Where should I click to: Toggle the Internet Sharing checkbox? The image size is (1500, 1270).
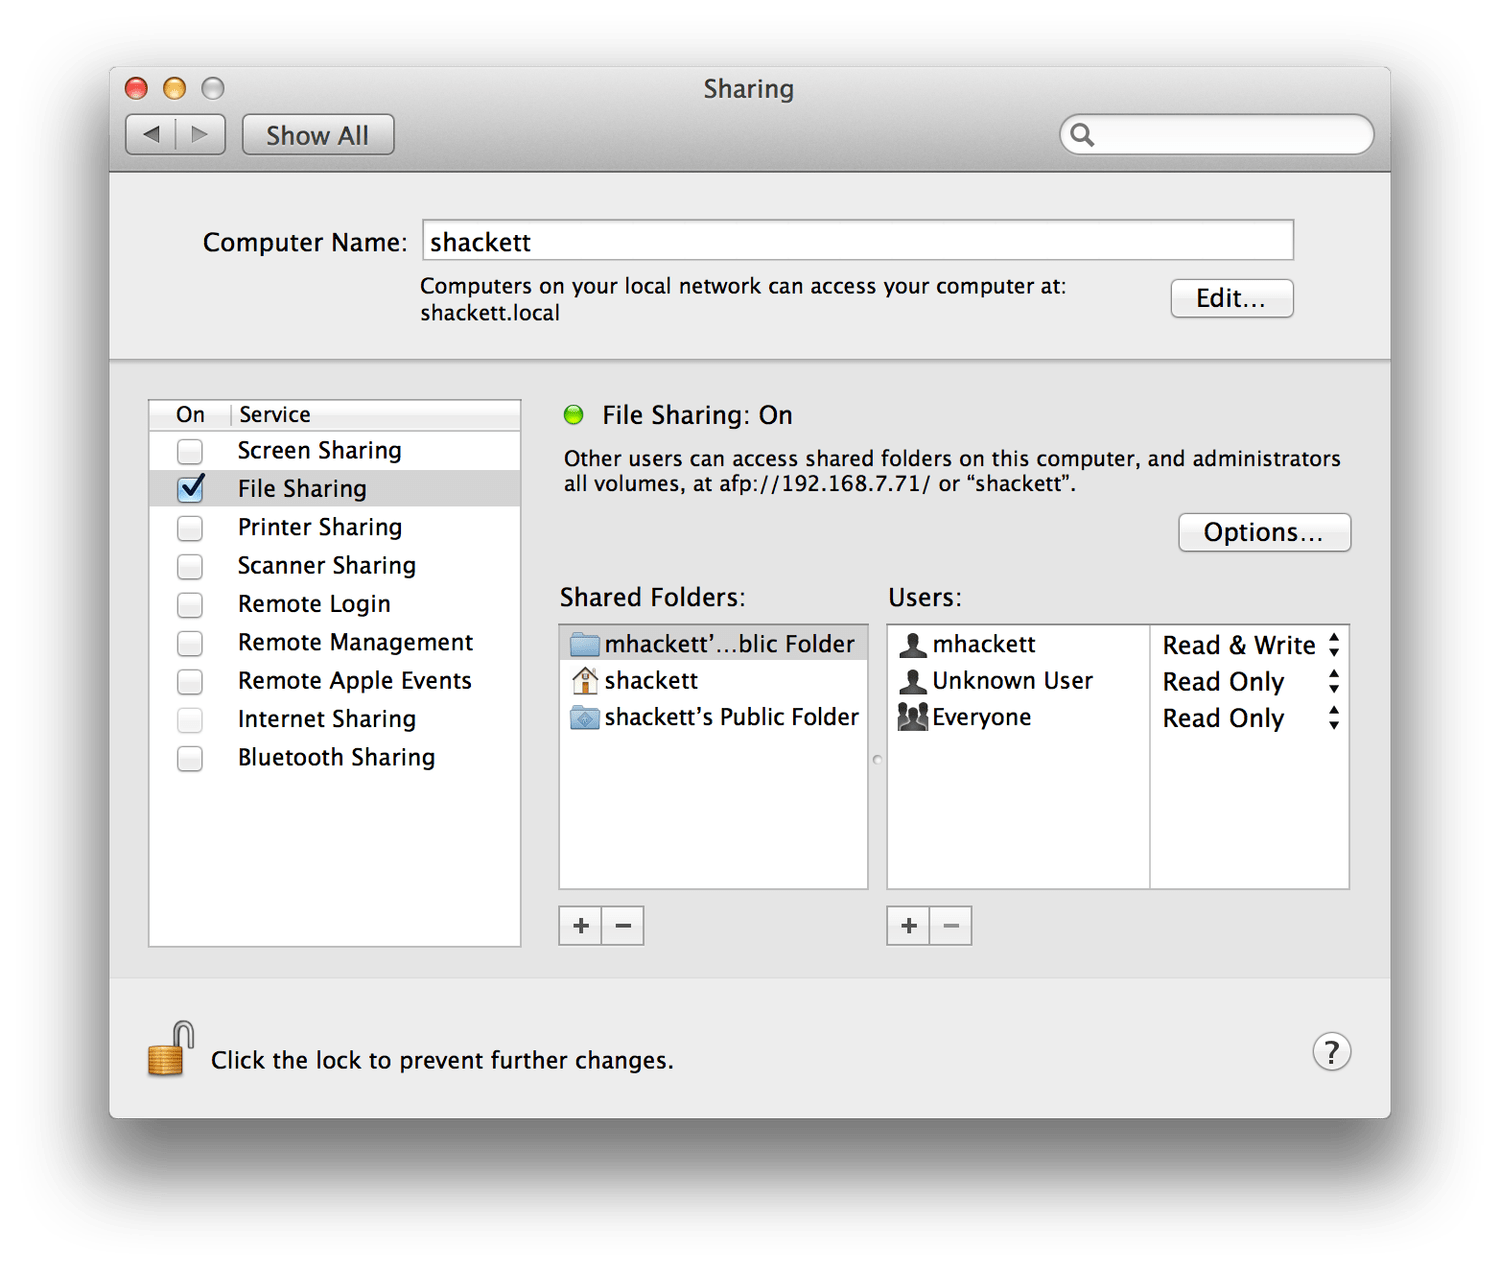click(x=190, y=719)
